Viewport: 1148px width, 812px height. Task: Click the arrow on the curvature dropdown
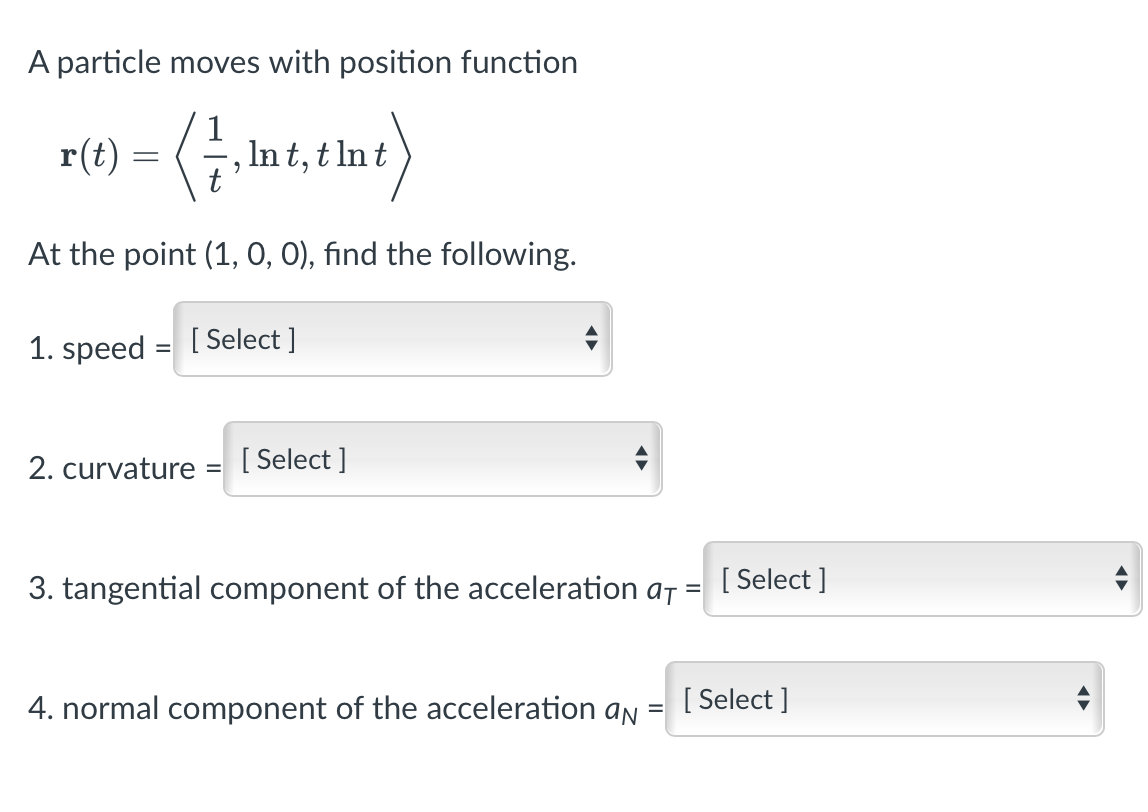tap(642, 459)
